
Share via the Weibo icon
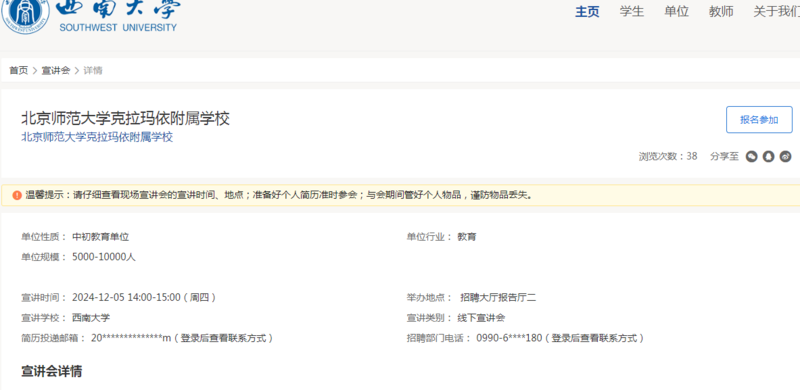tap(786, 157)
